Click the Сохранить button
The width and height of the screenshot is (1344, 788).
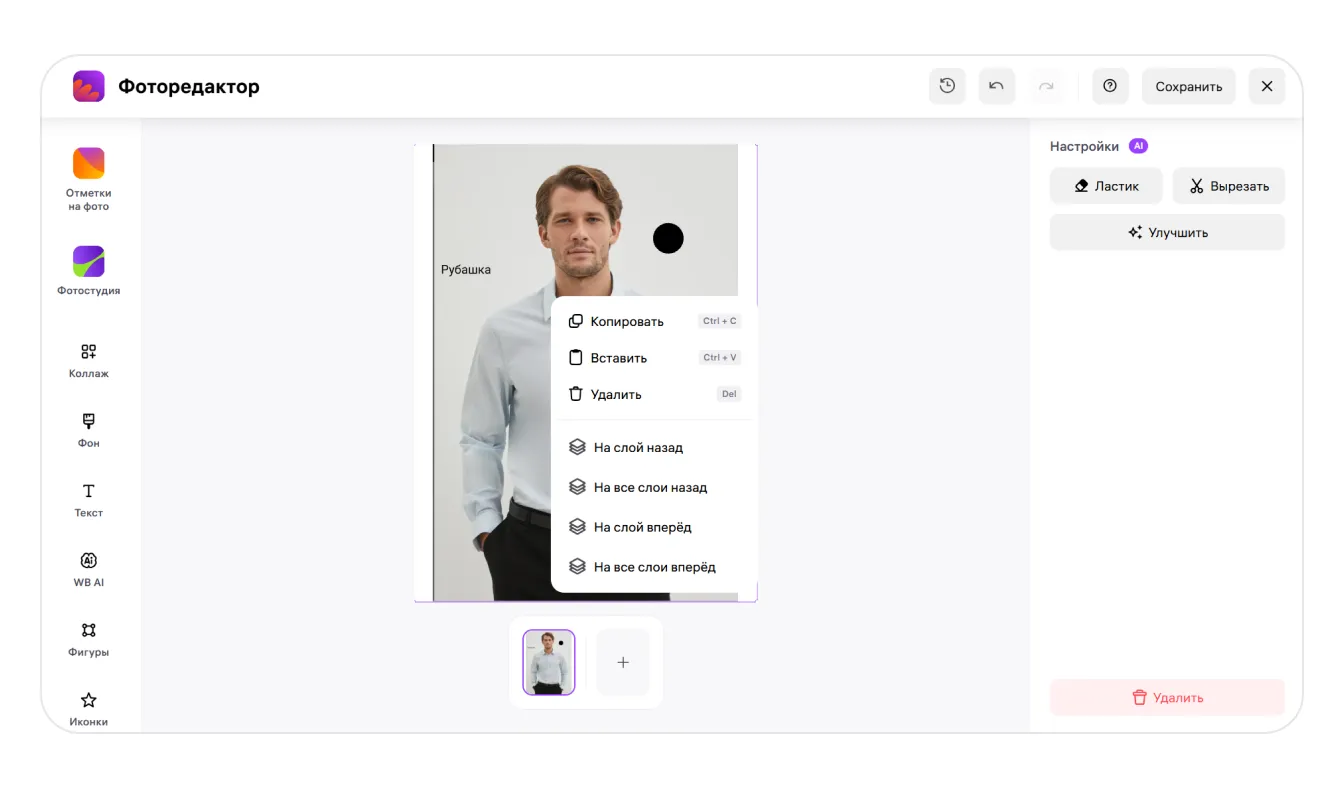pyautogui.click(x=1189, y=86)
